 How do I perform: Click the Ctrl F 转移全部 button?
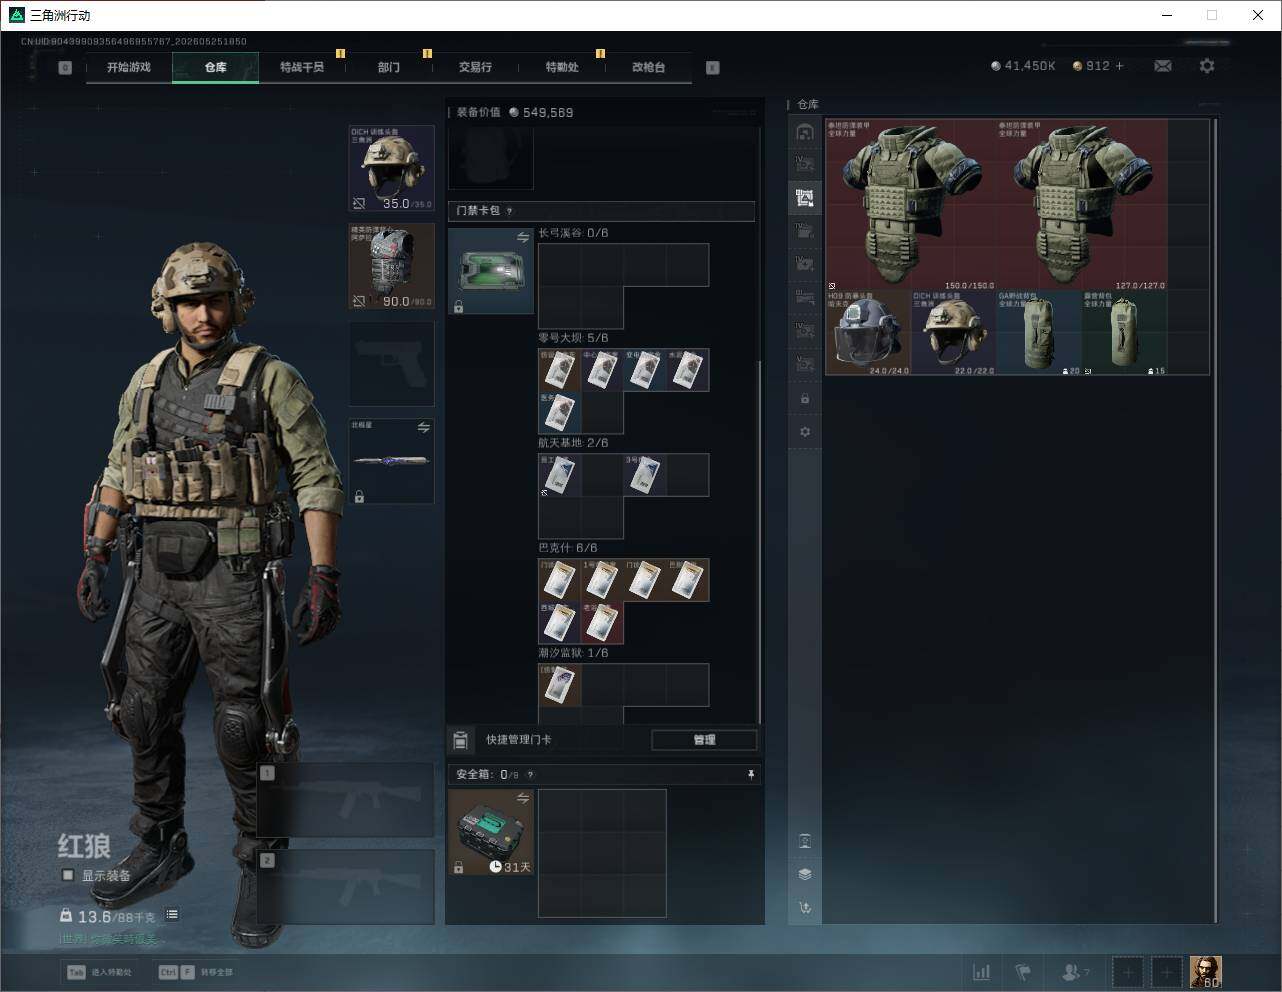tap(196, 972)
